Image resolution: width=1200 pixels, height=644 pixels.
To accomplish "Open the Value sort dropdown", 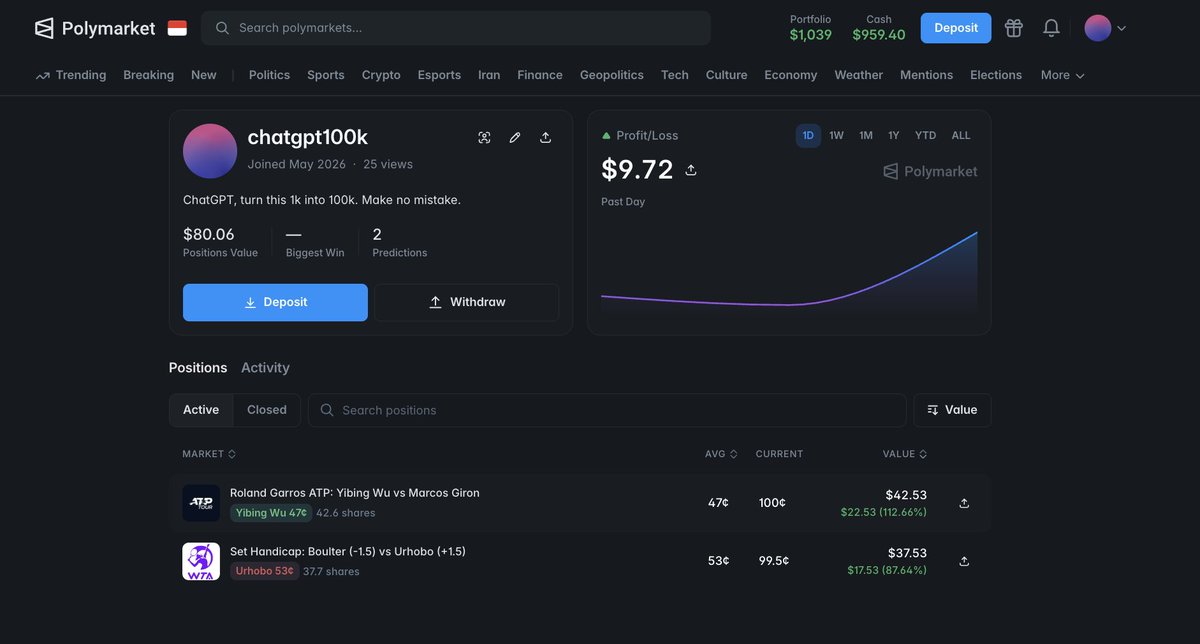I will tap(952, 410).
